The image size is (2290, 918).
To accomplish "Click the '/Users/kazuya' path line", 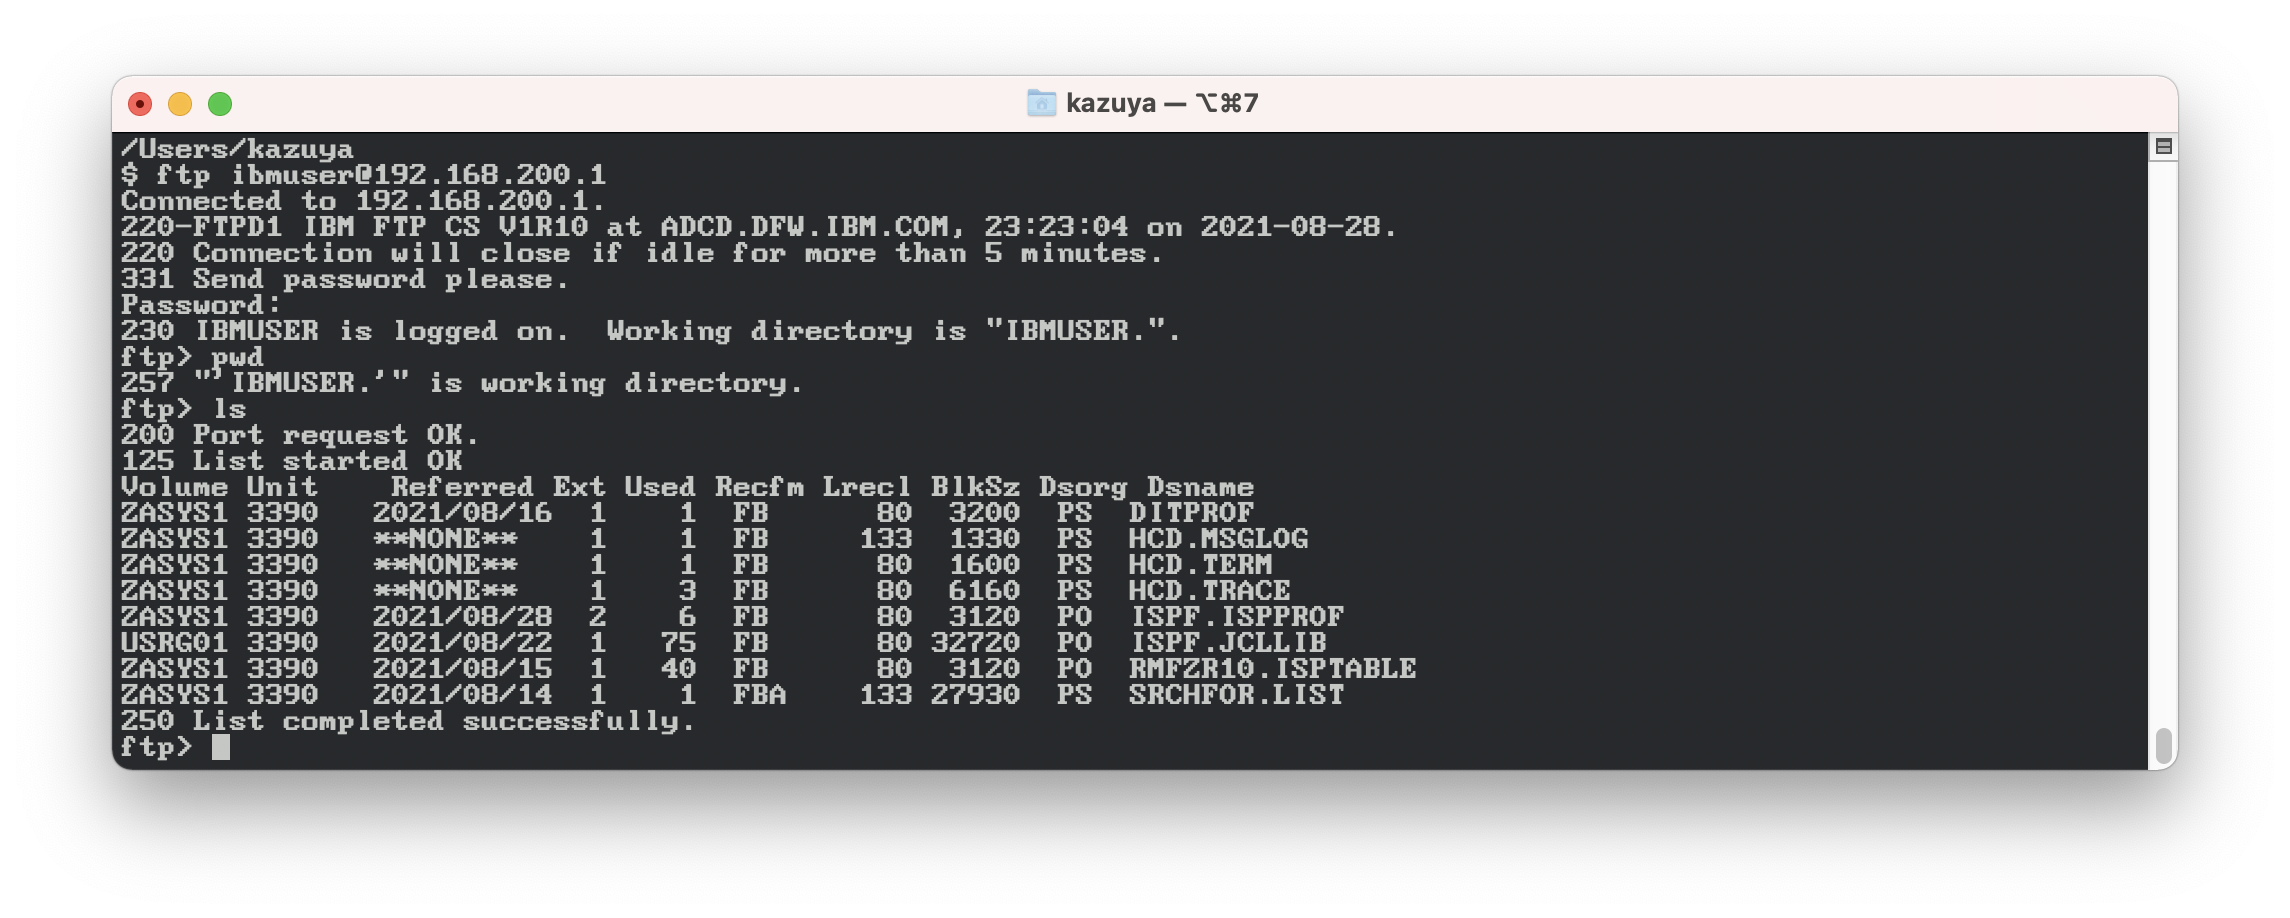I will click(237, 149).
